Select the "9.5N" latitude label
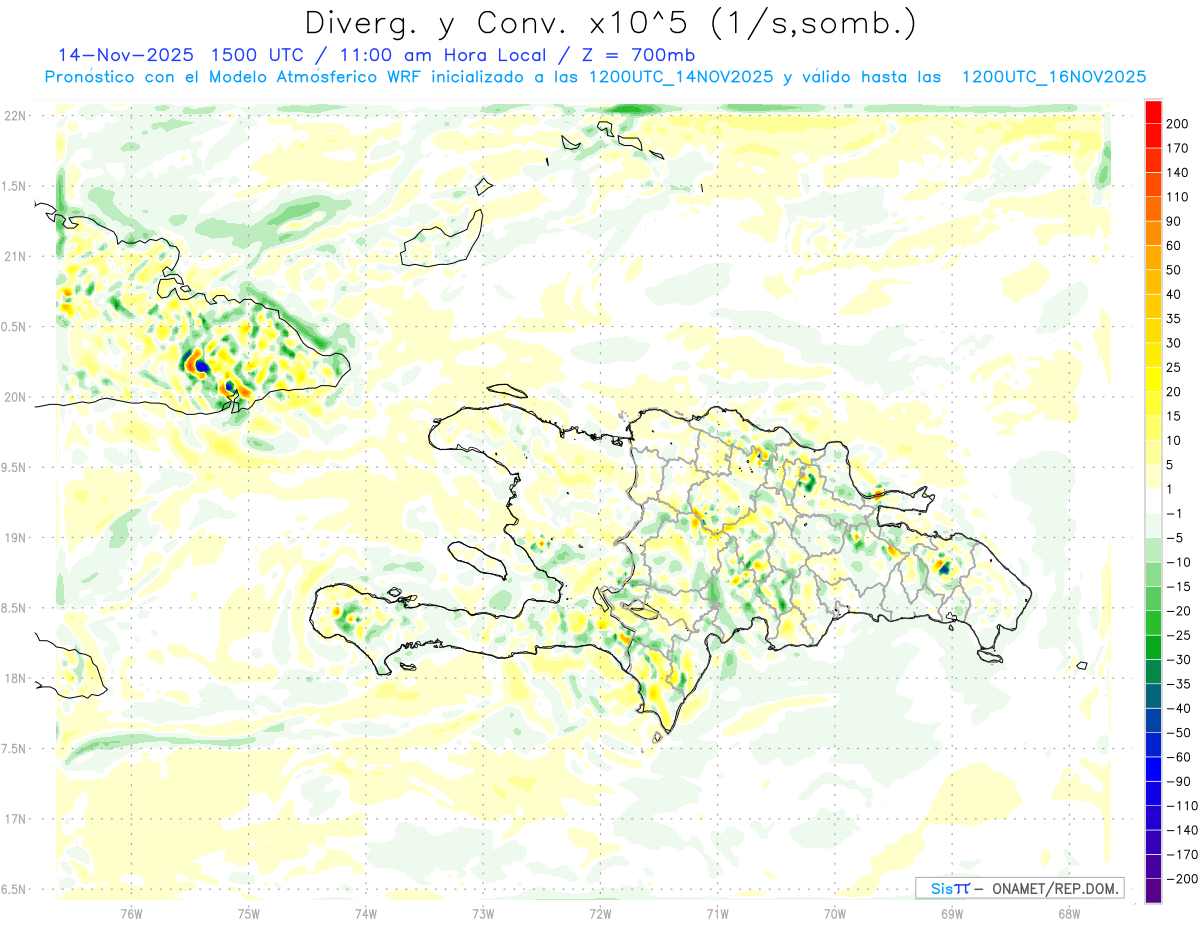Screen dimensions: 1200x927 (12, 467)
